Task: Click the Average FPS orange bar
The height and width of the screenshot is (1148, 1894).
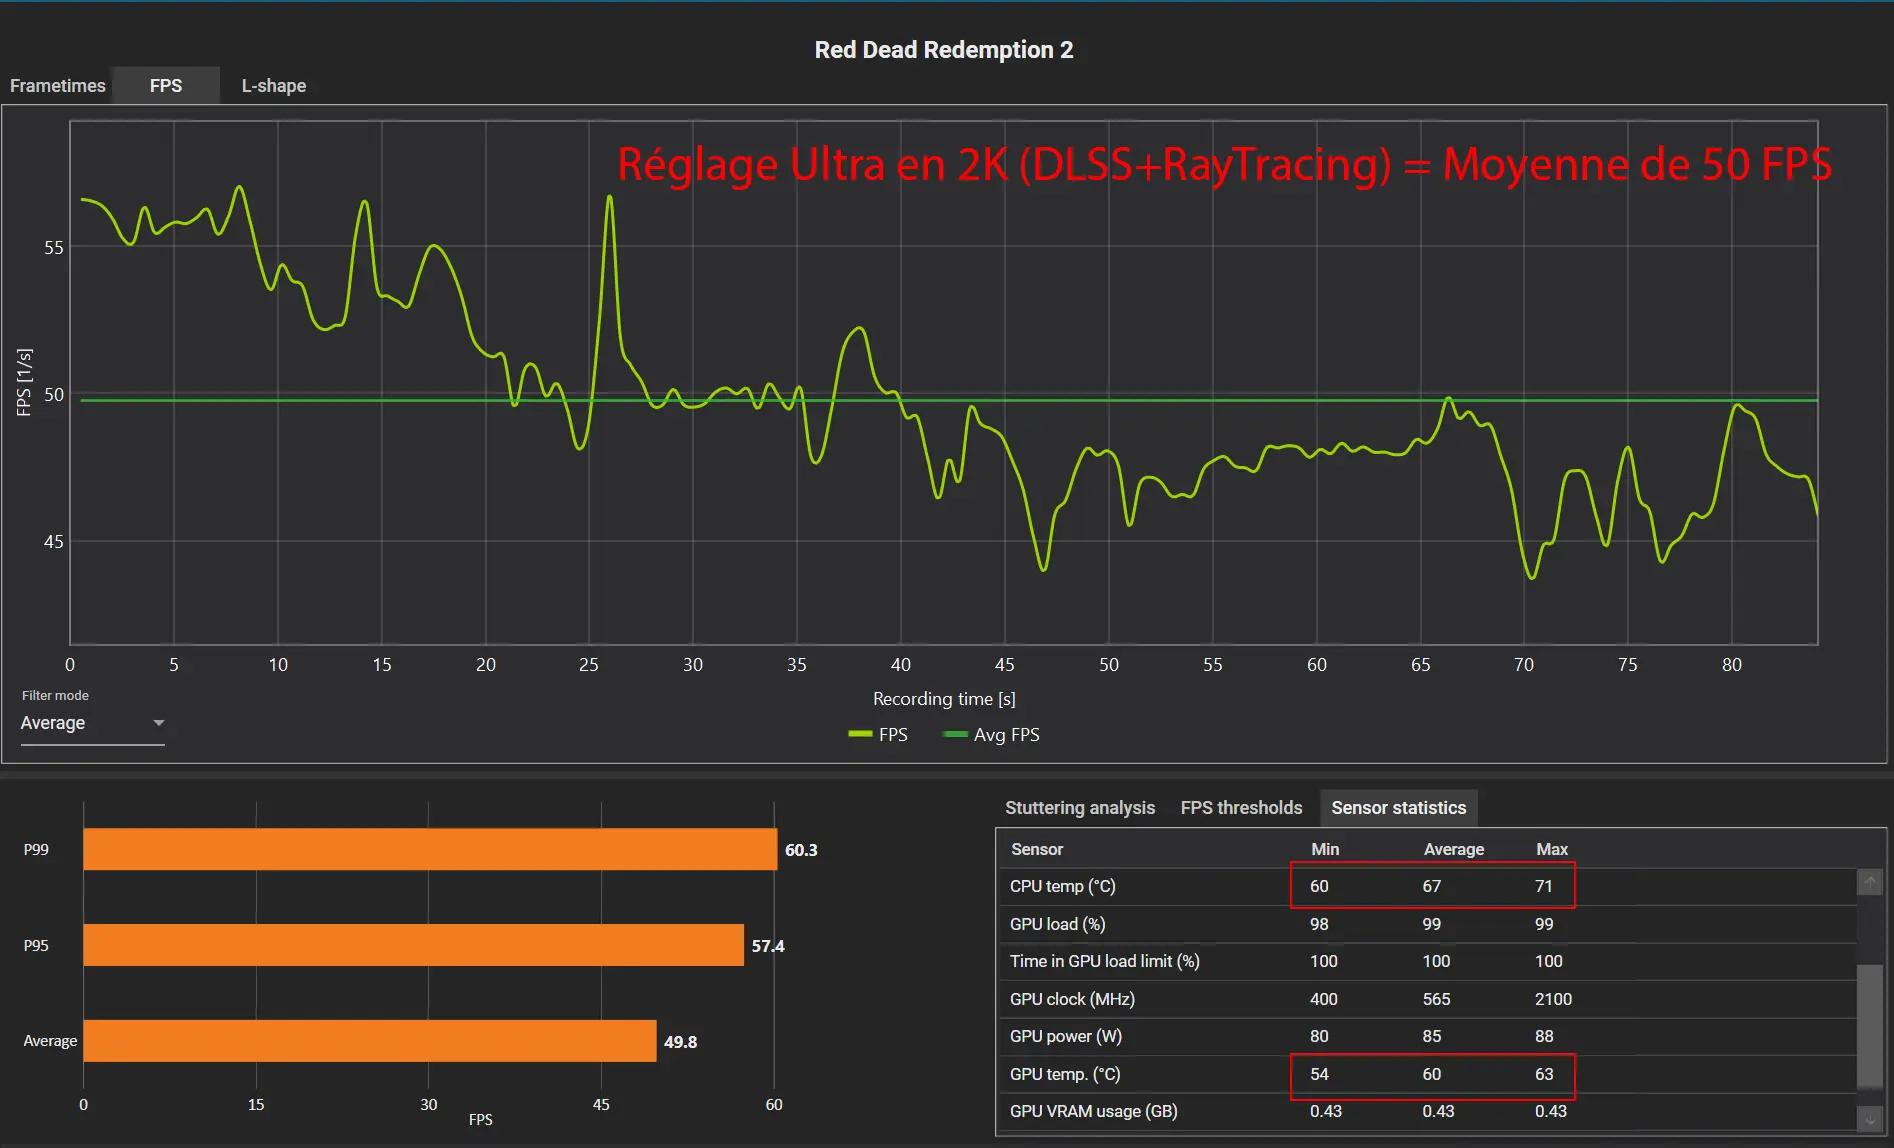Action: (x=370, y=1041)
